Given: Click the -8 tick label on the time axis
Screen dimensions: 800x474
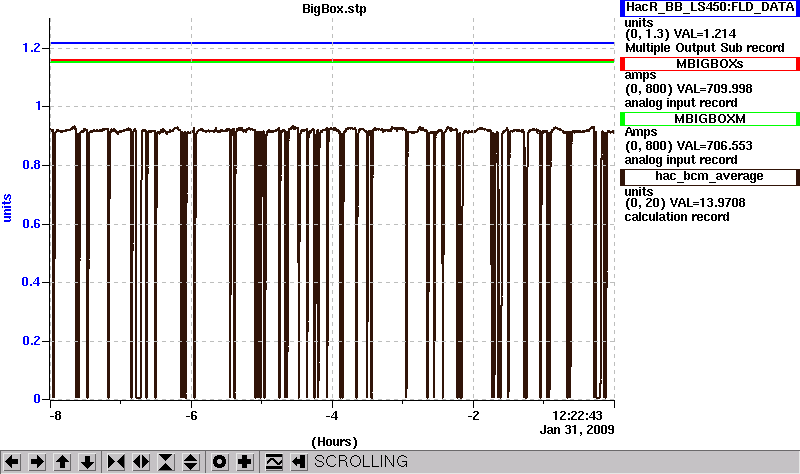Looking at the screenshot, I should coord(55,415).
